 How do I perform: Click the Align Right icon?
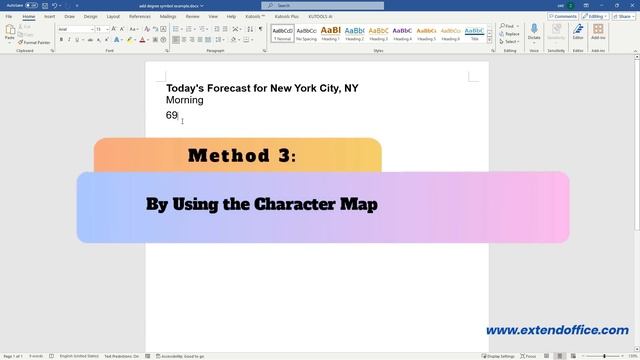click(x=192, y=40)
